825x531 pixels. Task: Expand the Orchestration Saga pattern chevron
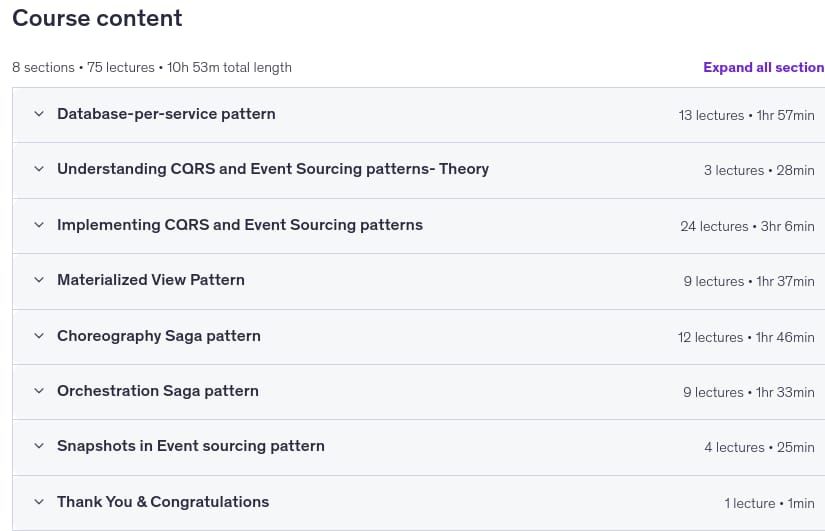pyautogui.click(x=39, y=391)
